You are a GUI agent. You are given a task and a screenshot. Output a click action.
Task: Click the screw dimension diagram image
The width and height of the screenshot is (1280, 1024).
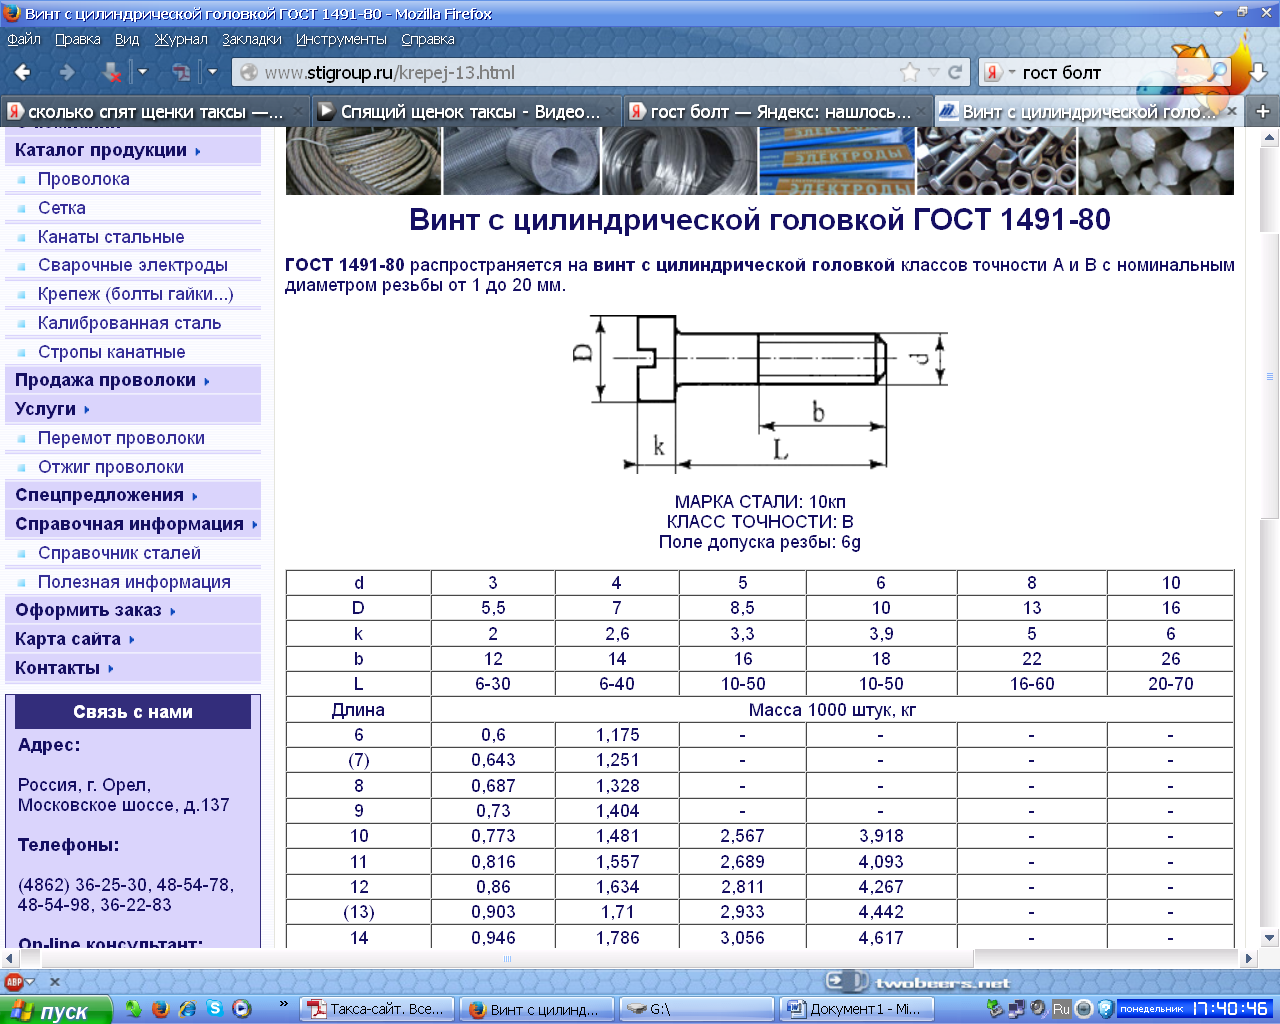pos(761,393)
